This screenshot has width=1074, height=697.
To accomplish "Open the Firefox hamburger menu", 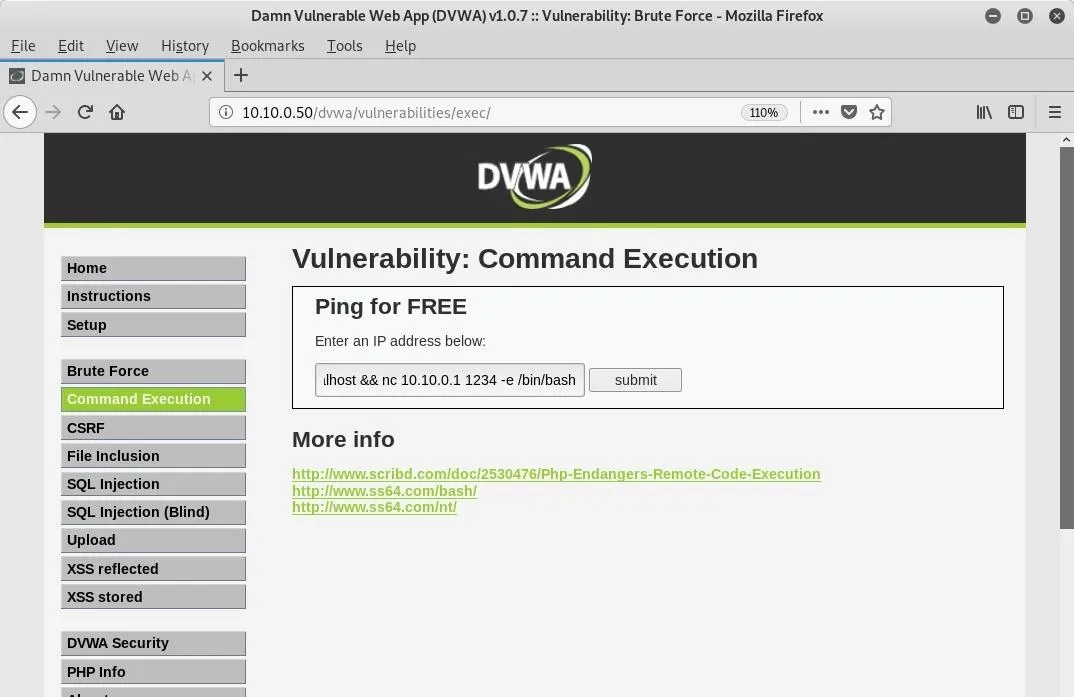I will [1055, 112].
